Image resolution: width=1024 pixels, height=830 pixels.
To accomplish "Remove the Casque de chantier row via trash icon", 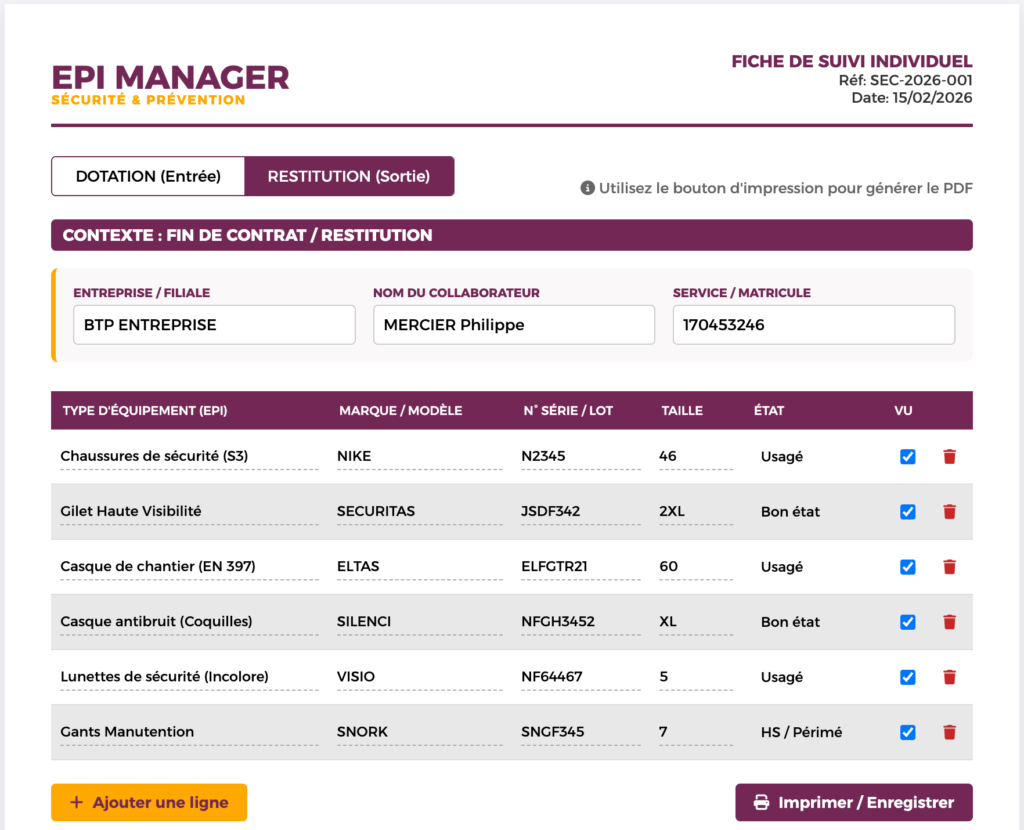I will click(949, 567).
